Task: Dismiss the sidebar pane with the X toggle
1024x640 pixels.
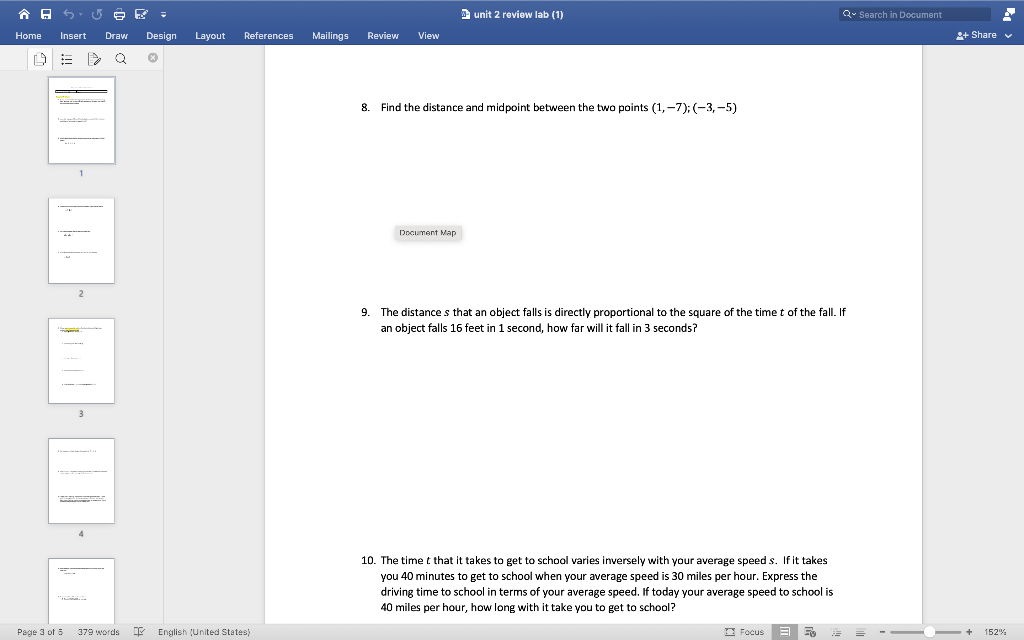Action: coord(153,58)
